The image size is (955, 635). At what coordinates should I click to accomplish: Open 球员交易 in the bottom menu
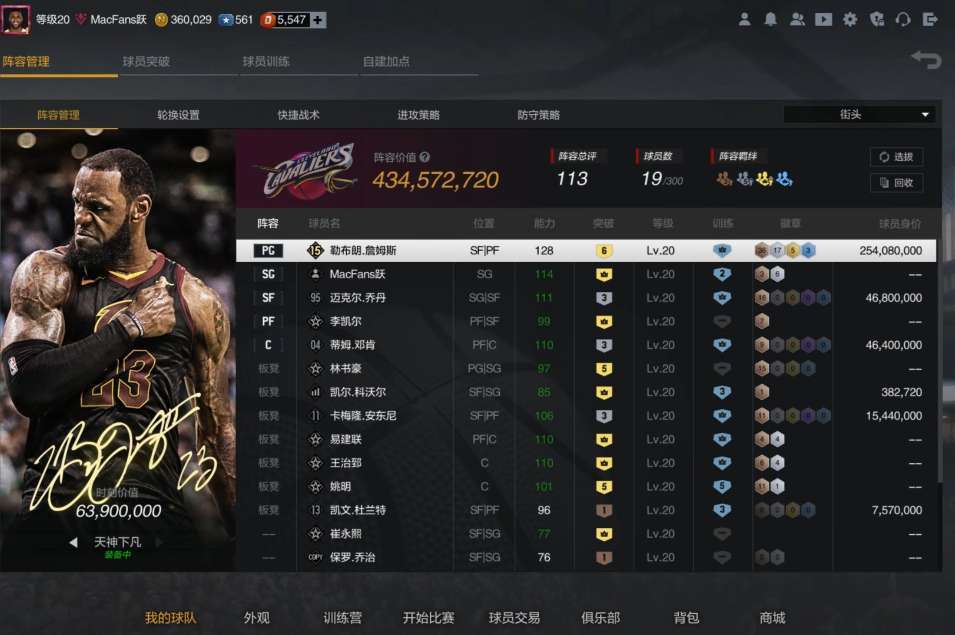point(514,618)
